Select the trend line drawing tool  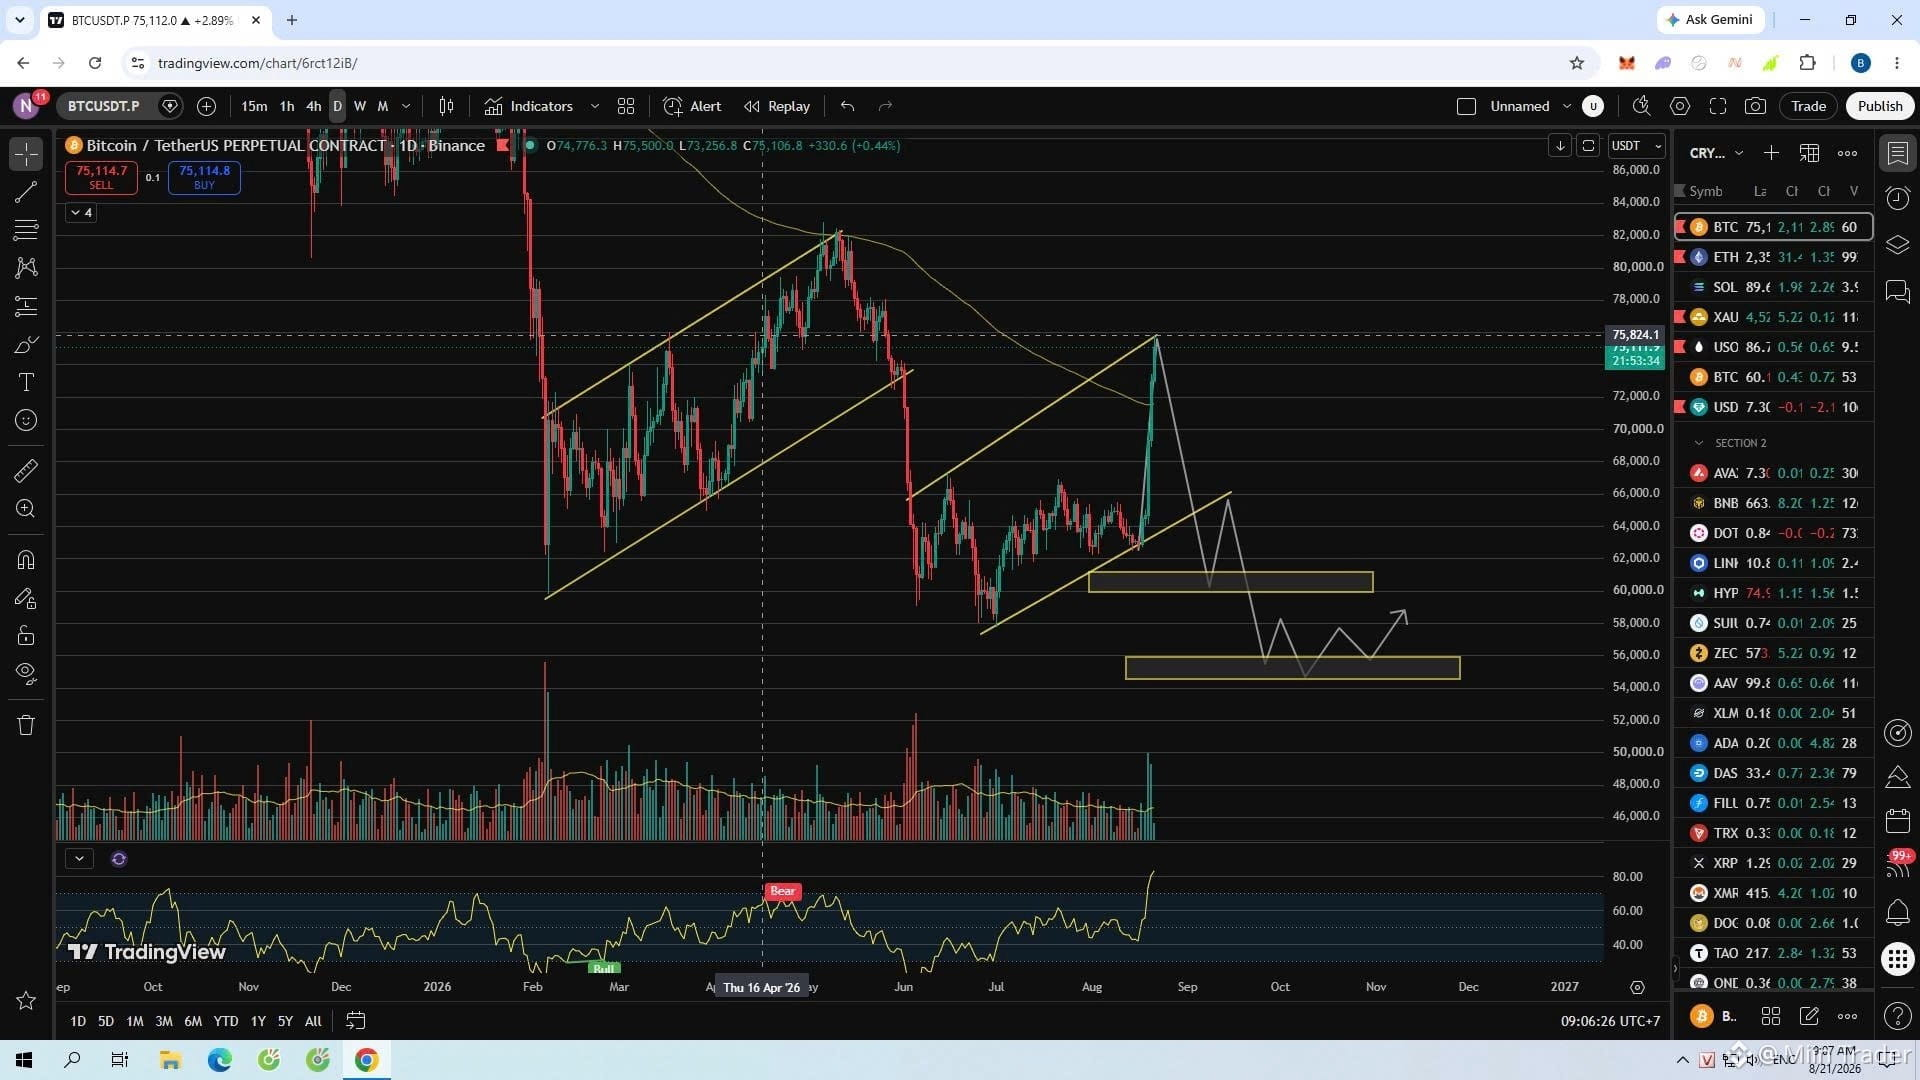pos(26,192)
